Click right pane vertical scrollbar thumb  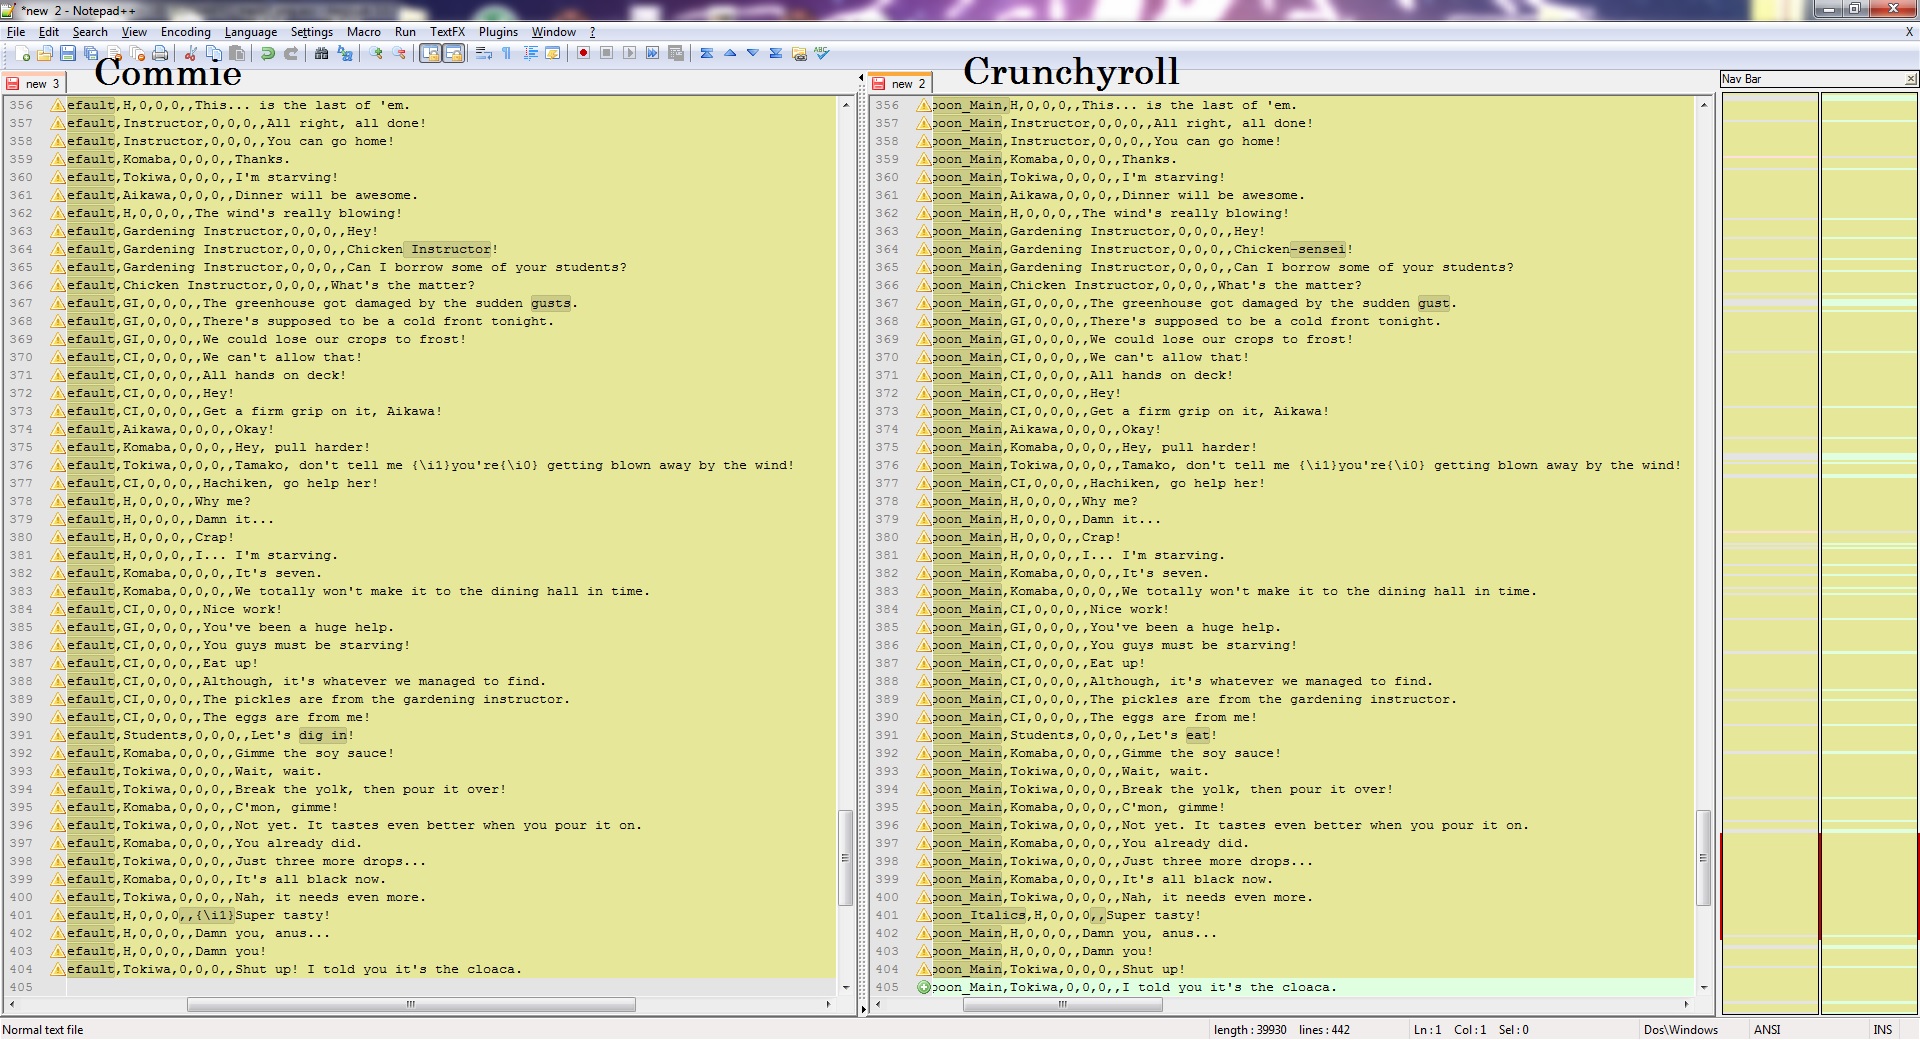click(1704, 857)
